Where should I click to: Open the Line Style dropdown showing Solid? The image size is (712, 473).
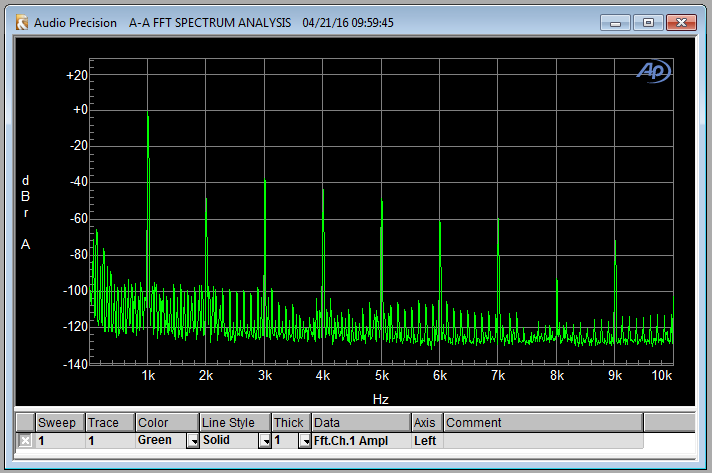click(x=265, y=441)
